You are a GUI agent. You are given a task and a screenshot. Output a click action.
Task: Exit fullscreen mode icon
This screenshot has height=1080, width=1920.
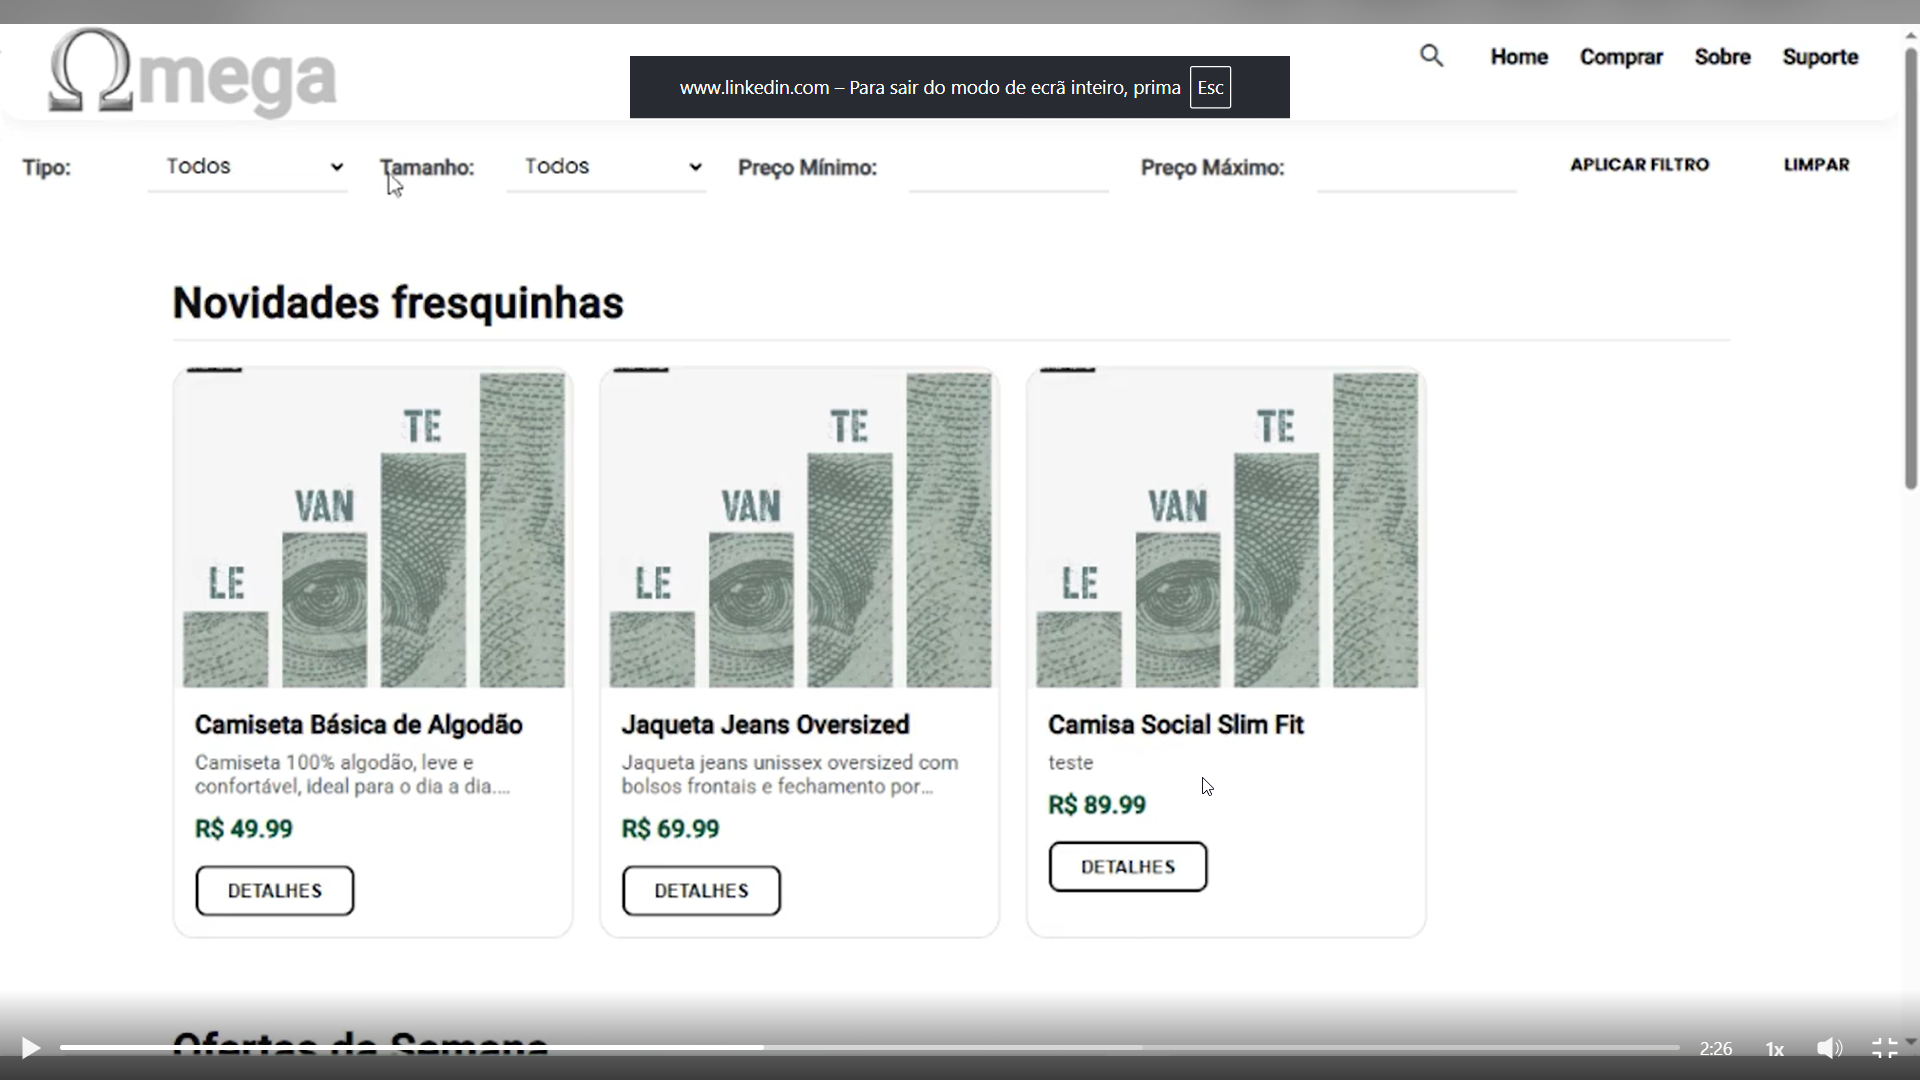coord(1884,1048)
